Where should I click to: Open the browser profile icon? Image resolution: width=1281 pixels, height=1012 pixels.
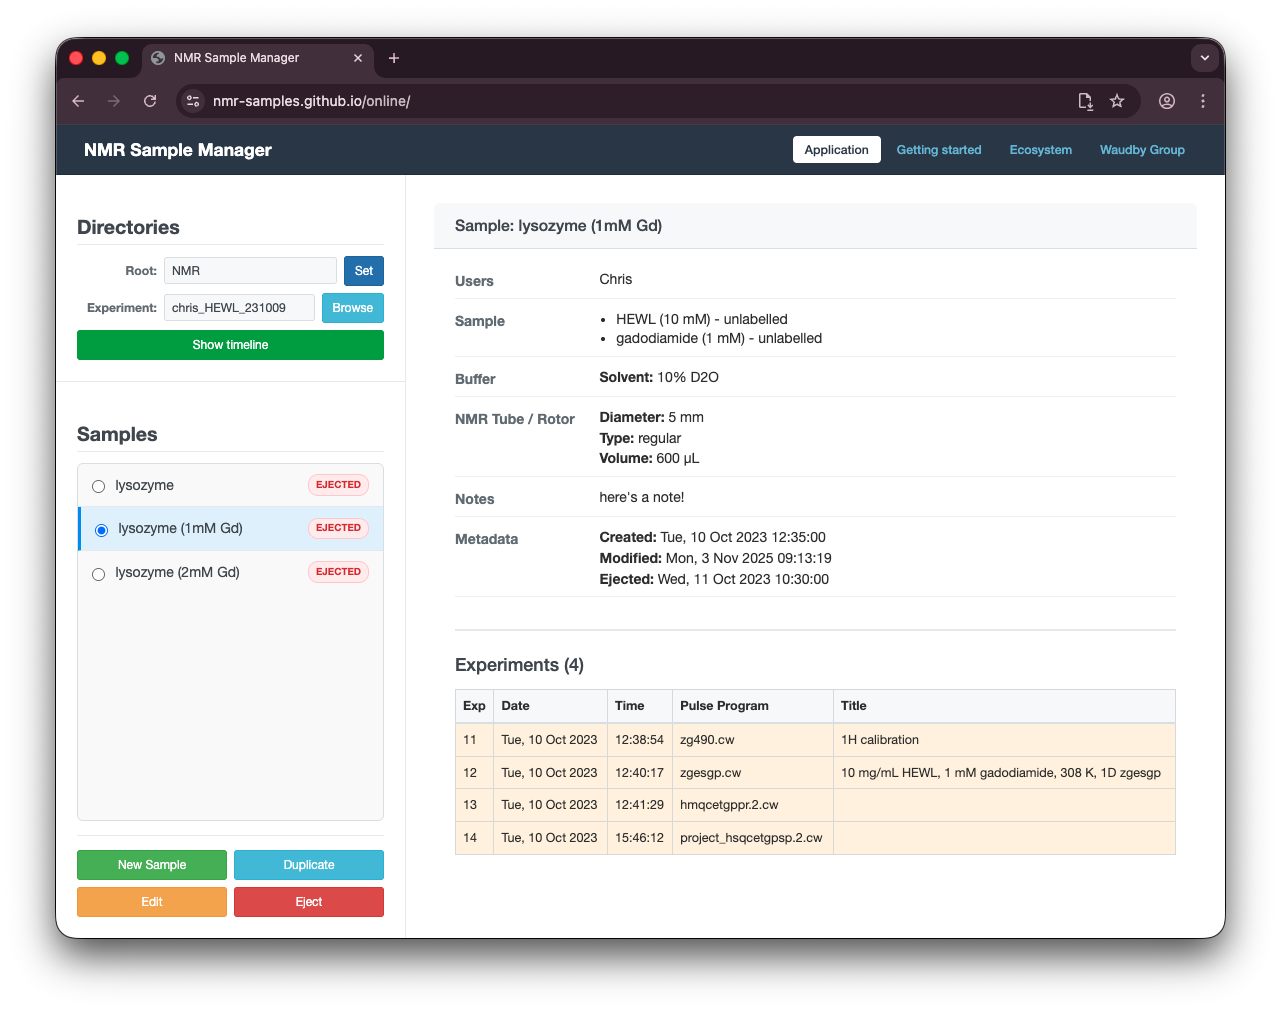click(x=1167, y=101)
